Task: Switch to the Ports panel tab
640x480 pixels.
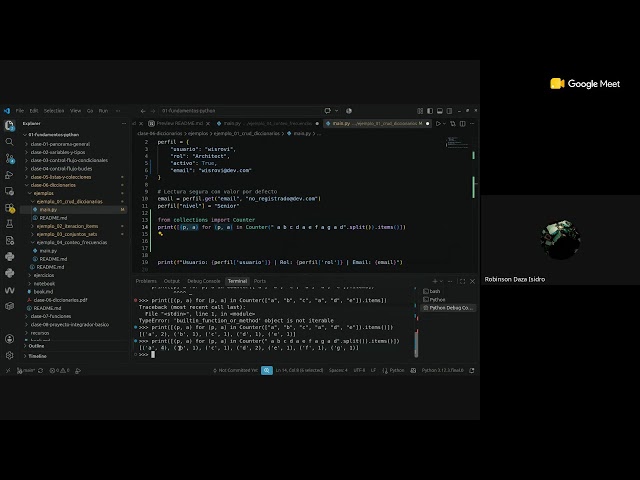Action: [260, 281]
